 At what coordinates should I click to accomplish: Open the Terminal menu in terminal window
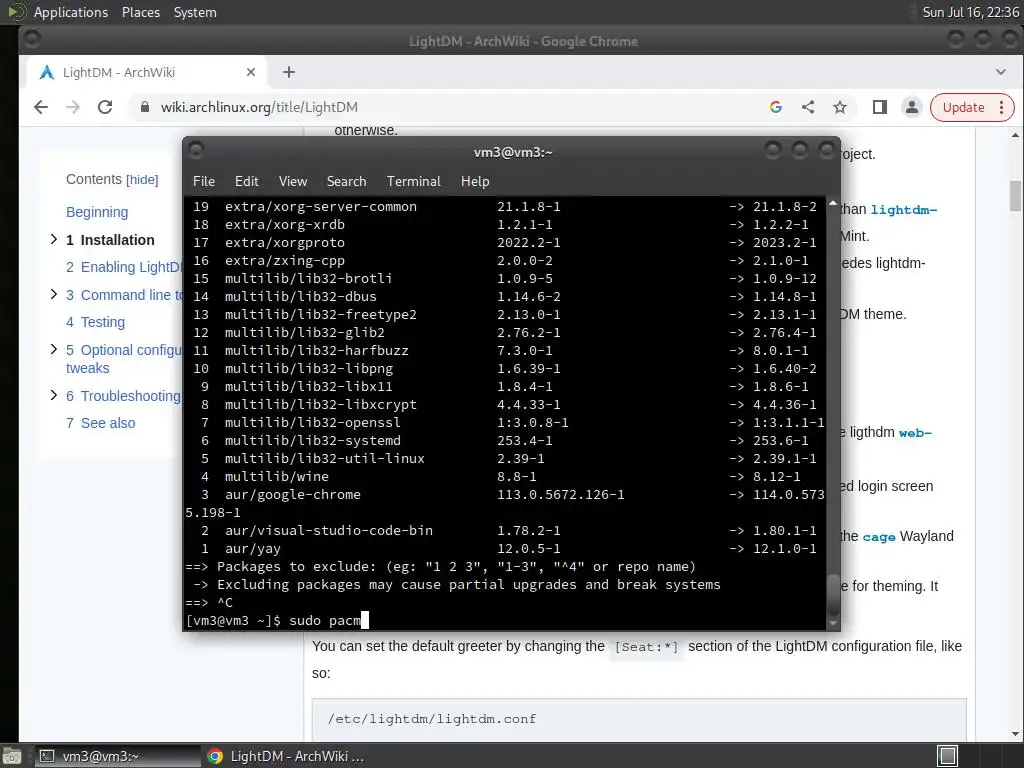coord(413,182)
